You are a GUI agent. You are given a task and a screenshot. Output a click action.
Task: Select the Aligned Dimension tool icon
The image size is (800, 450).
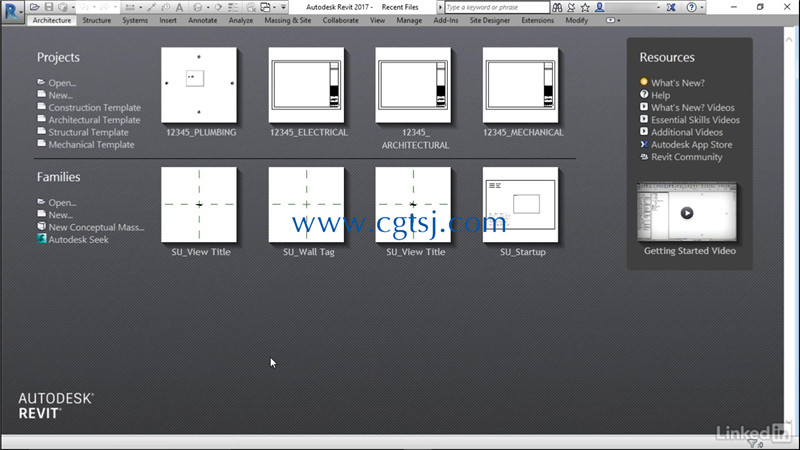(151, 7)
